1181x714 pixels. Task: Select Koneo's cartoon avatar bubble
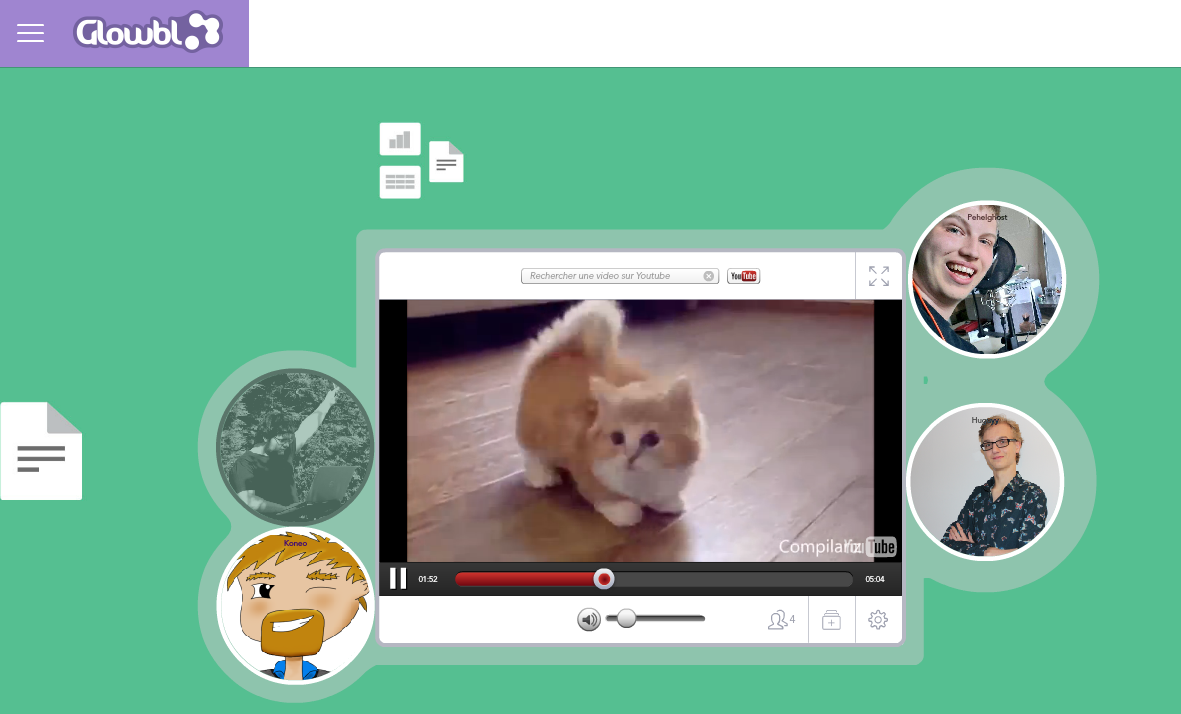tap(295, 606)
